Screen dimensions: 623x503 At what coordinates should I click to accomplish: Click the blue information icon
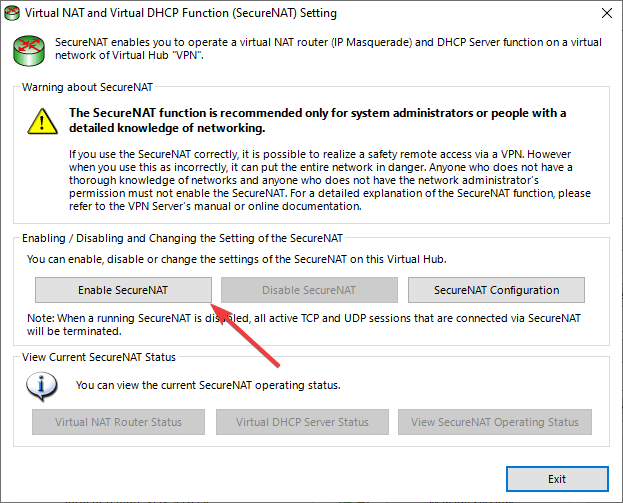[x=42, y=384]
